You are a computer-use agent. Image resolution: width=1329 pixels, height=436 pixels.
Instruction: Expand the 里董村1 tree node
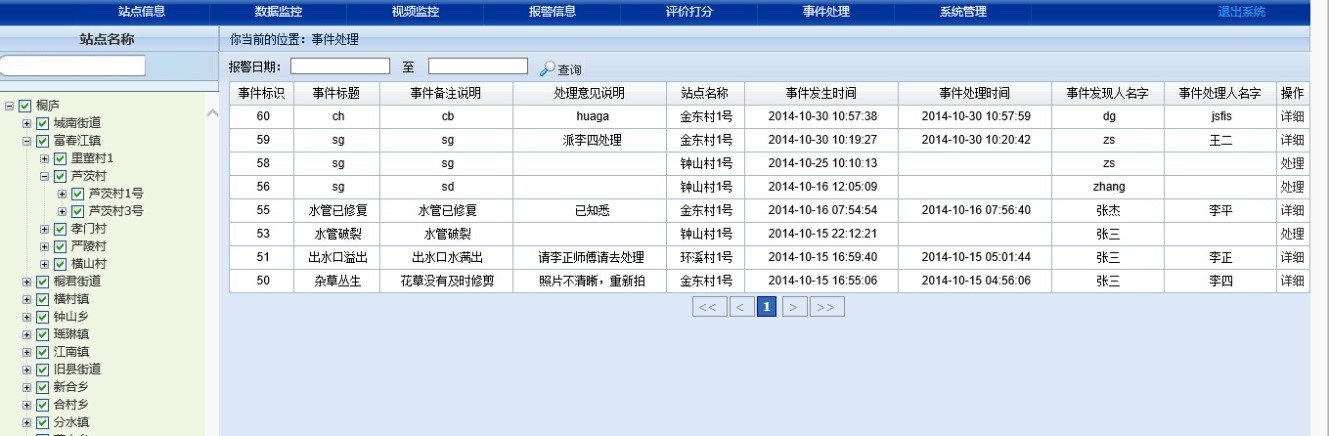coord(45,159)
